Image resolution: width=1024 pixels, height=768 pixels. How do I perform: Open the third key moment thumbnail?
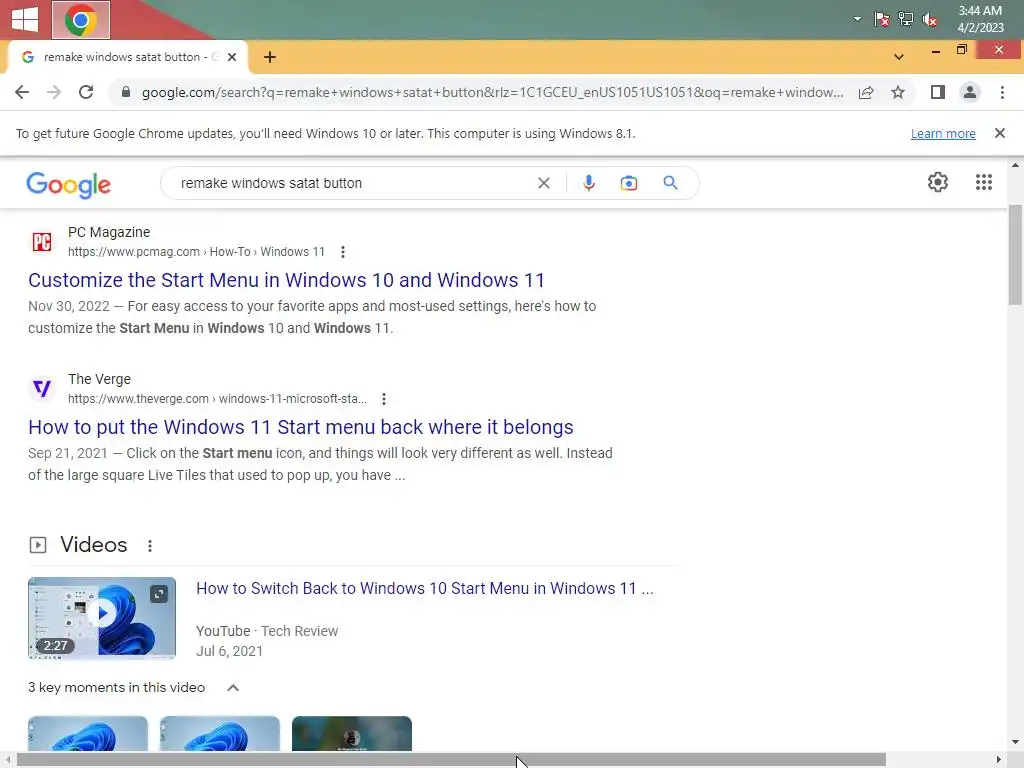point(351,733)
